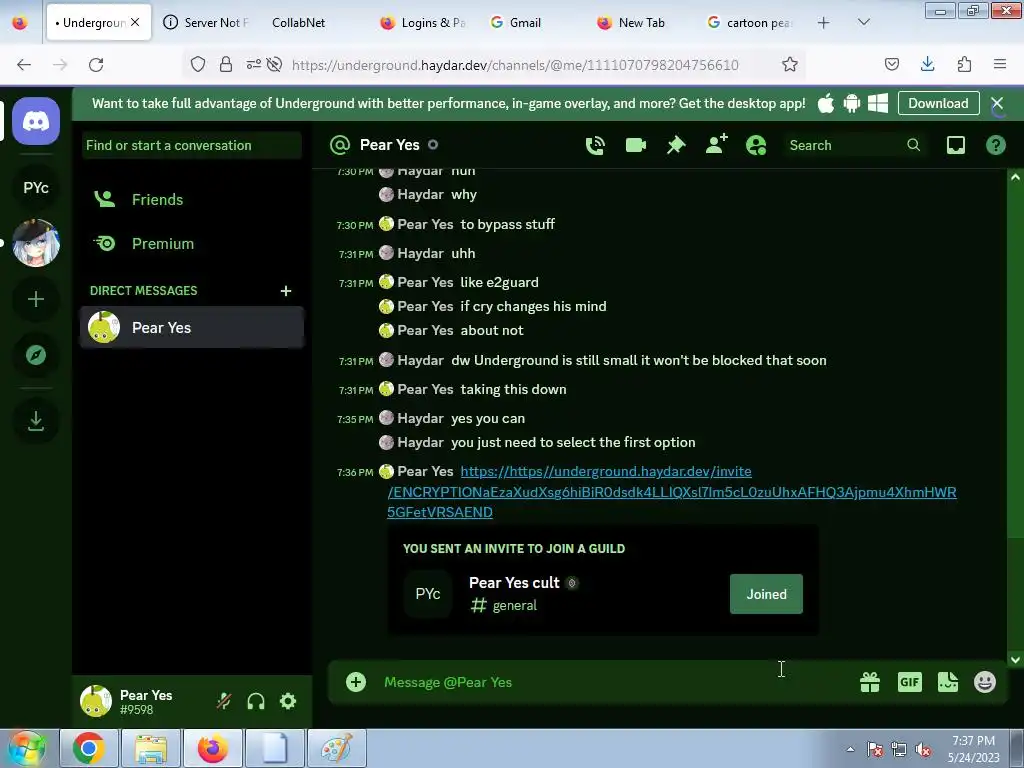Click the Download button in banner
Image resolution: width=1024 pixels, height=768 pixels.
[x=938, y=103]
